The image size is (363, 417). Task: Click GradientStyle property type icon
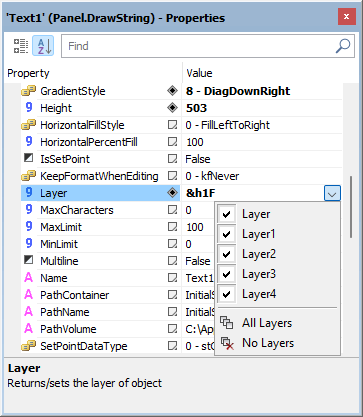click(x=29, y=91)
